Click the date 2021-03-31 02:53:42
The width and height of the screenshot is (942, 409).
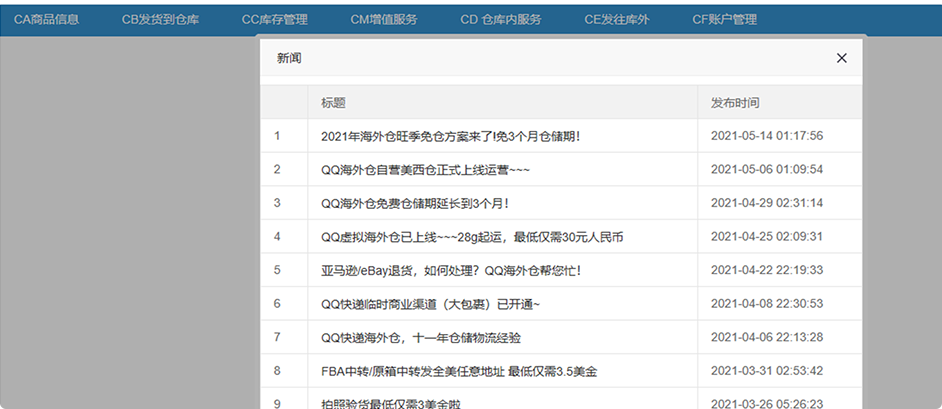point(767,371)
